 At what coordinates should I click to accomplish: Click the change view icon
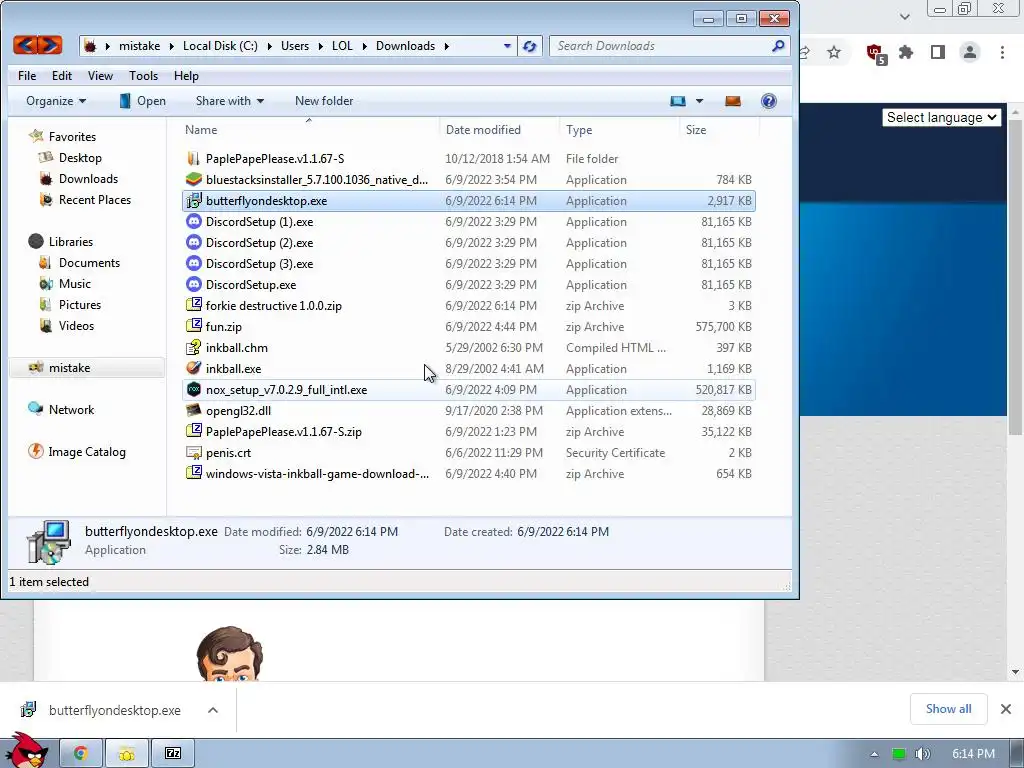pyautogui.click(x=678, y=101)
